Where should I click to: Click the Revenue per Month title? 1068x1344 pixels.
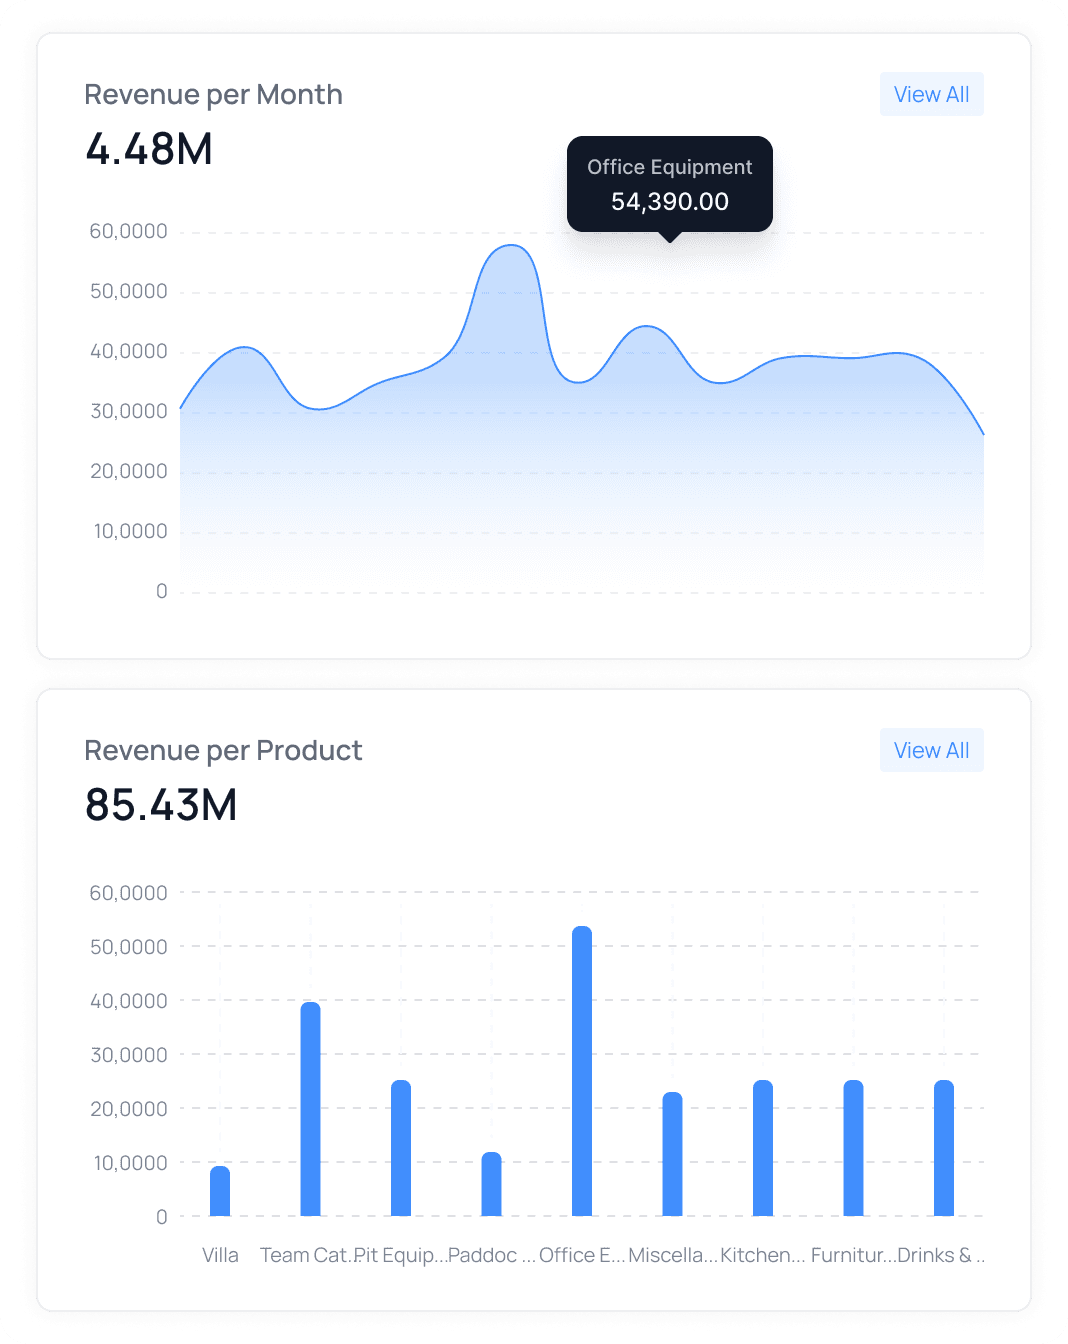pos(213,94)
